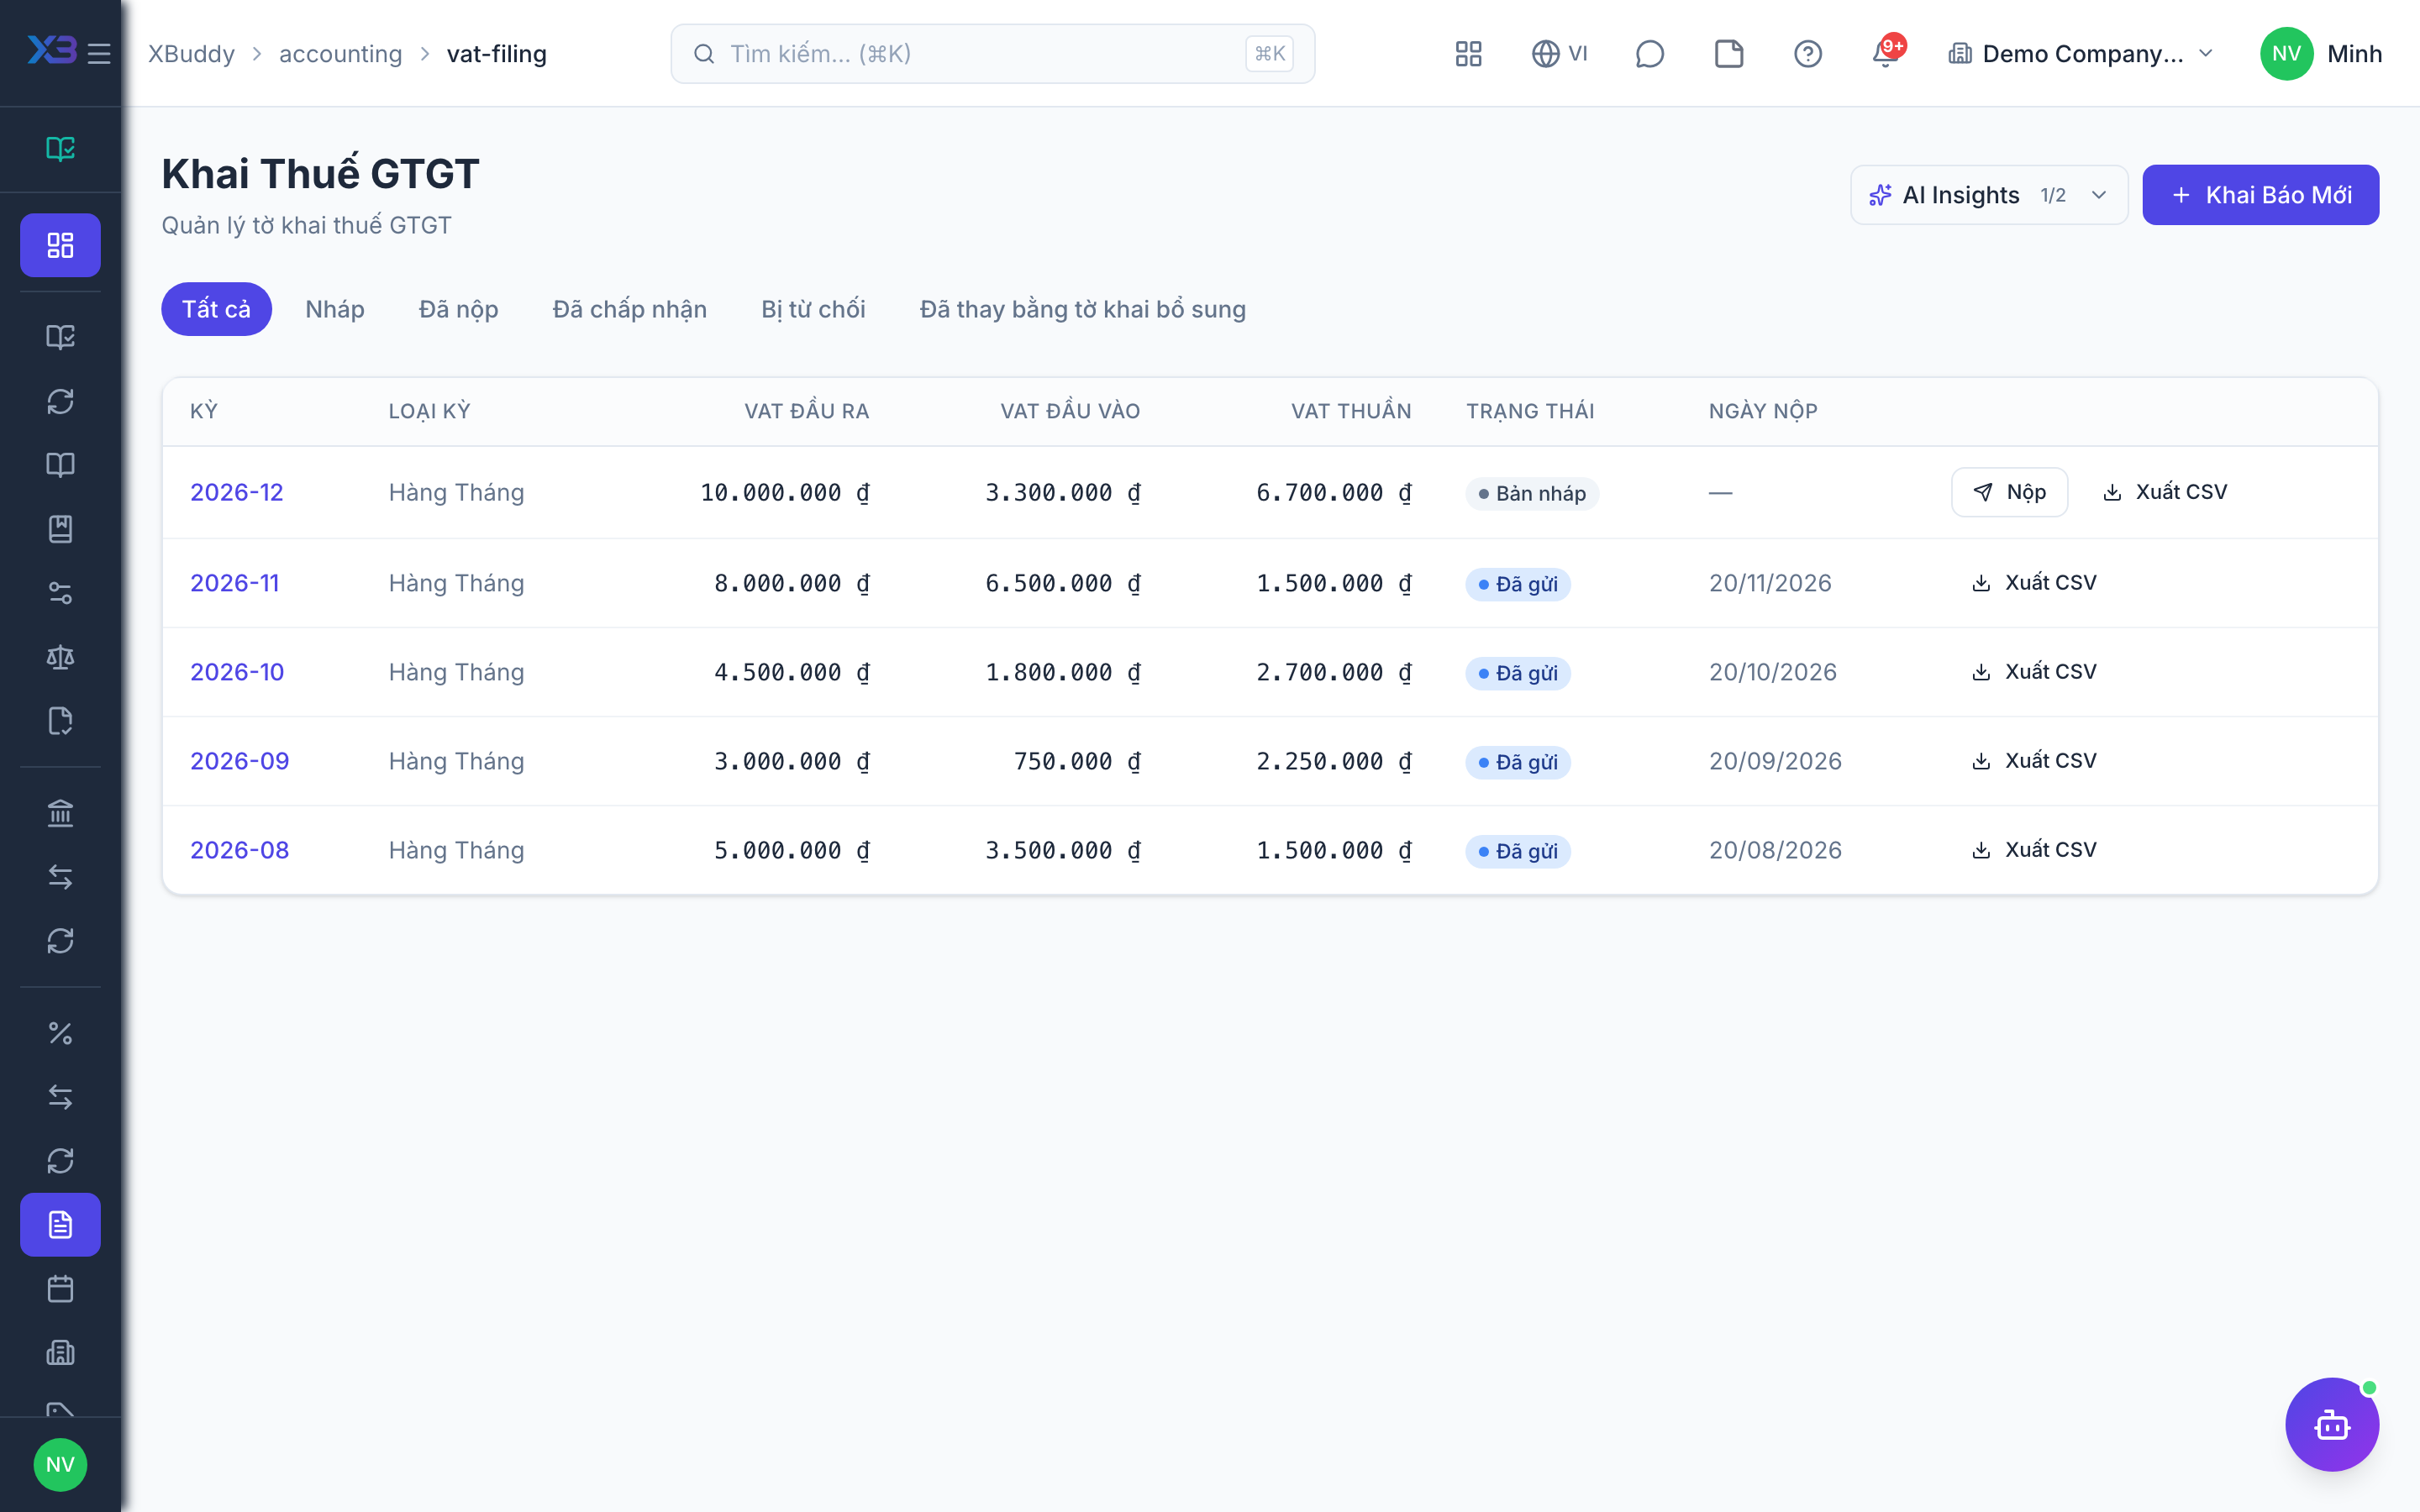This screenshot has height=1512, width=2420.
Task: Focus the Tìm kiếm search field
Action: (992, 53)
